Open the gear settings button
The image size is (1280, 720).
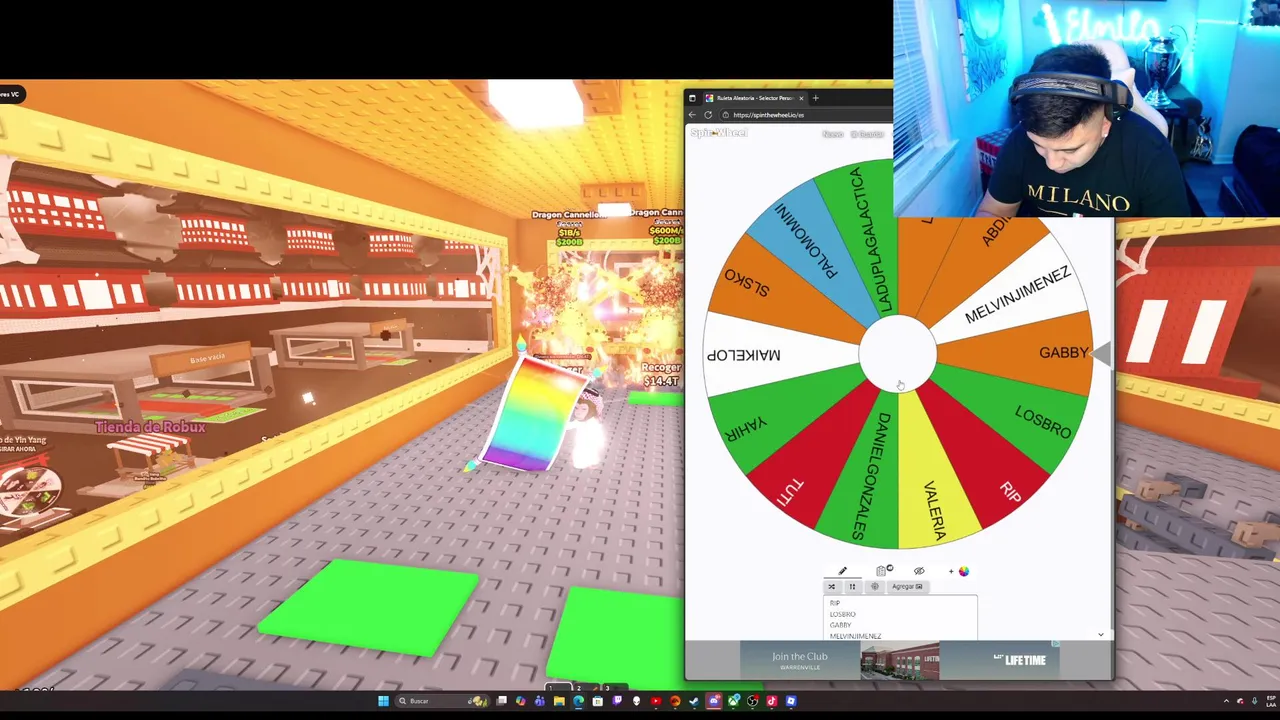[875, 587]
